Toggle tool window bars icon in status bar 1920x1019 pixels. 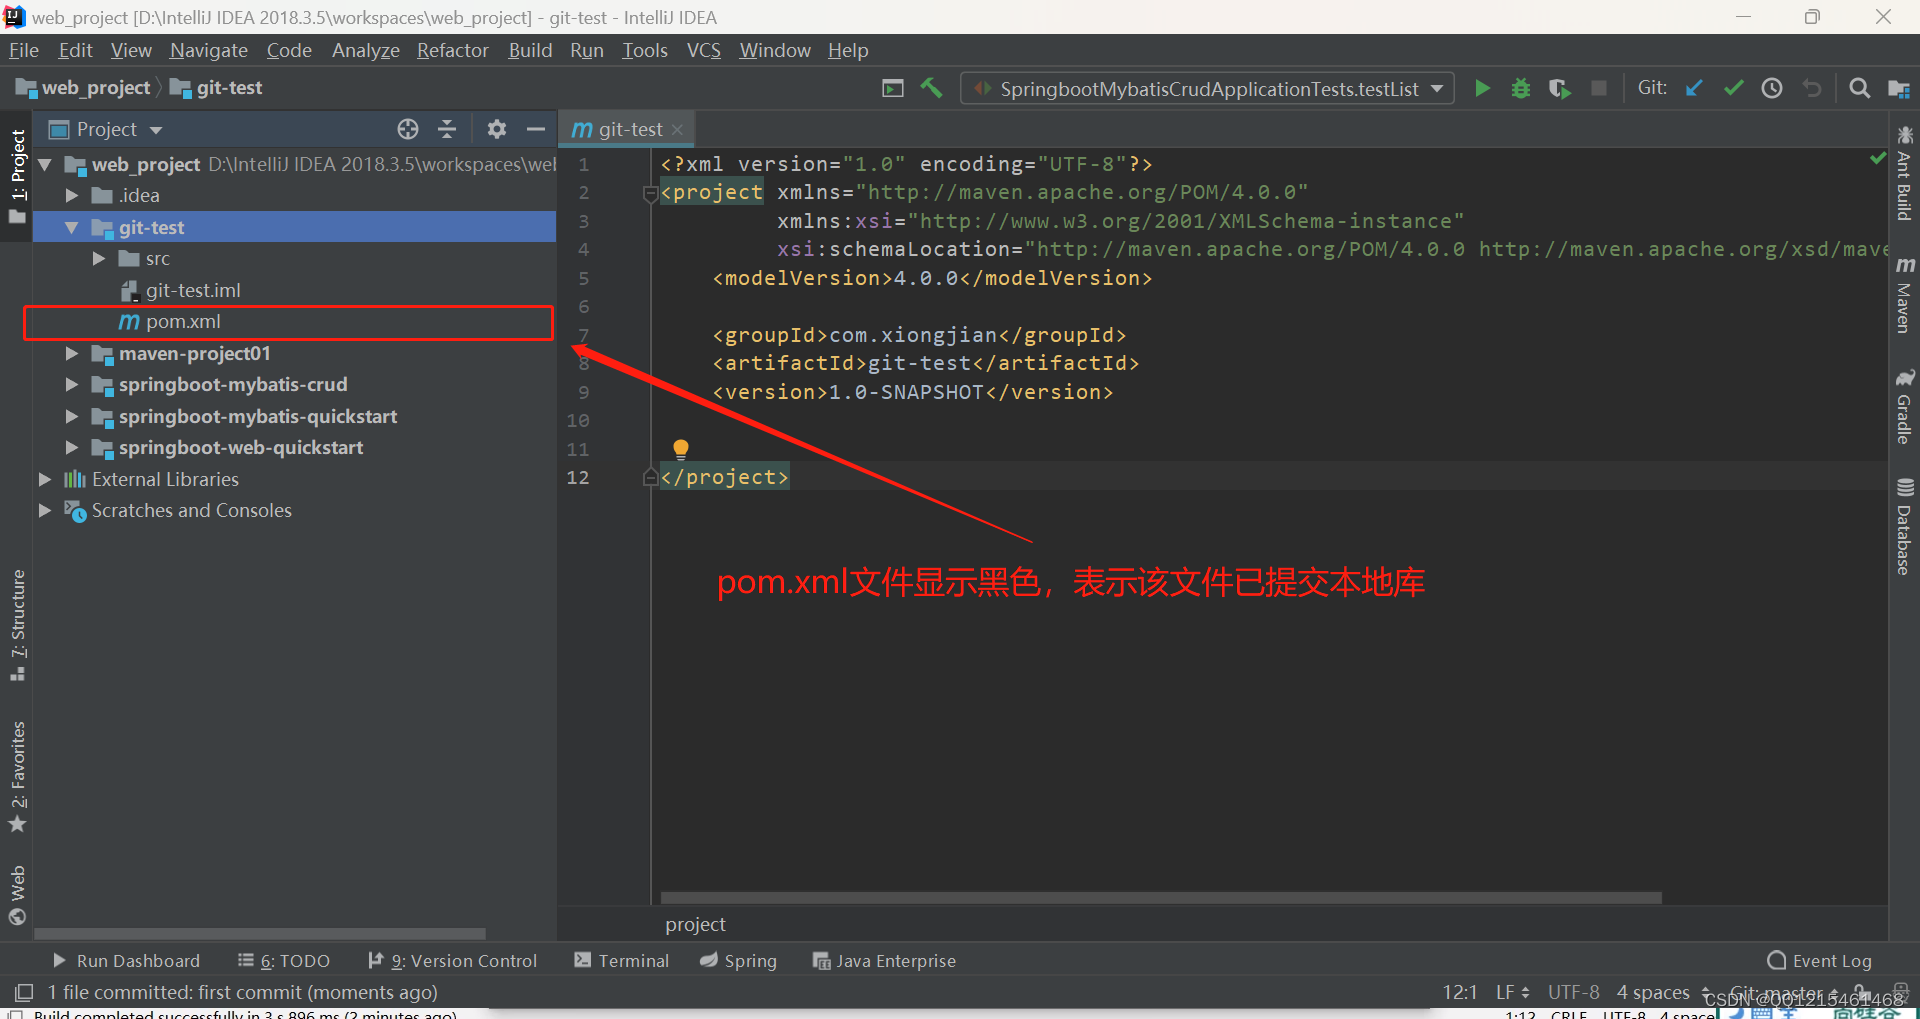(24, 992)
